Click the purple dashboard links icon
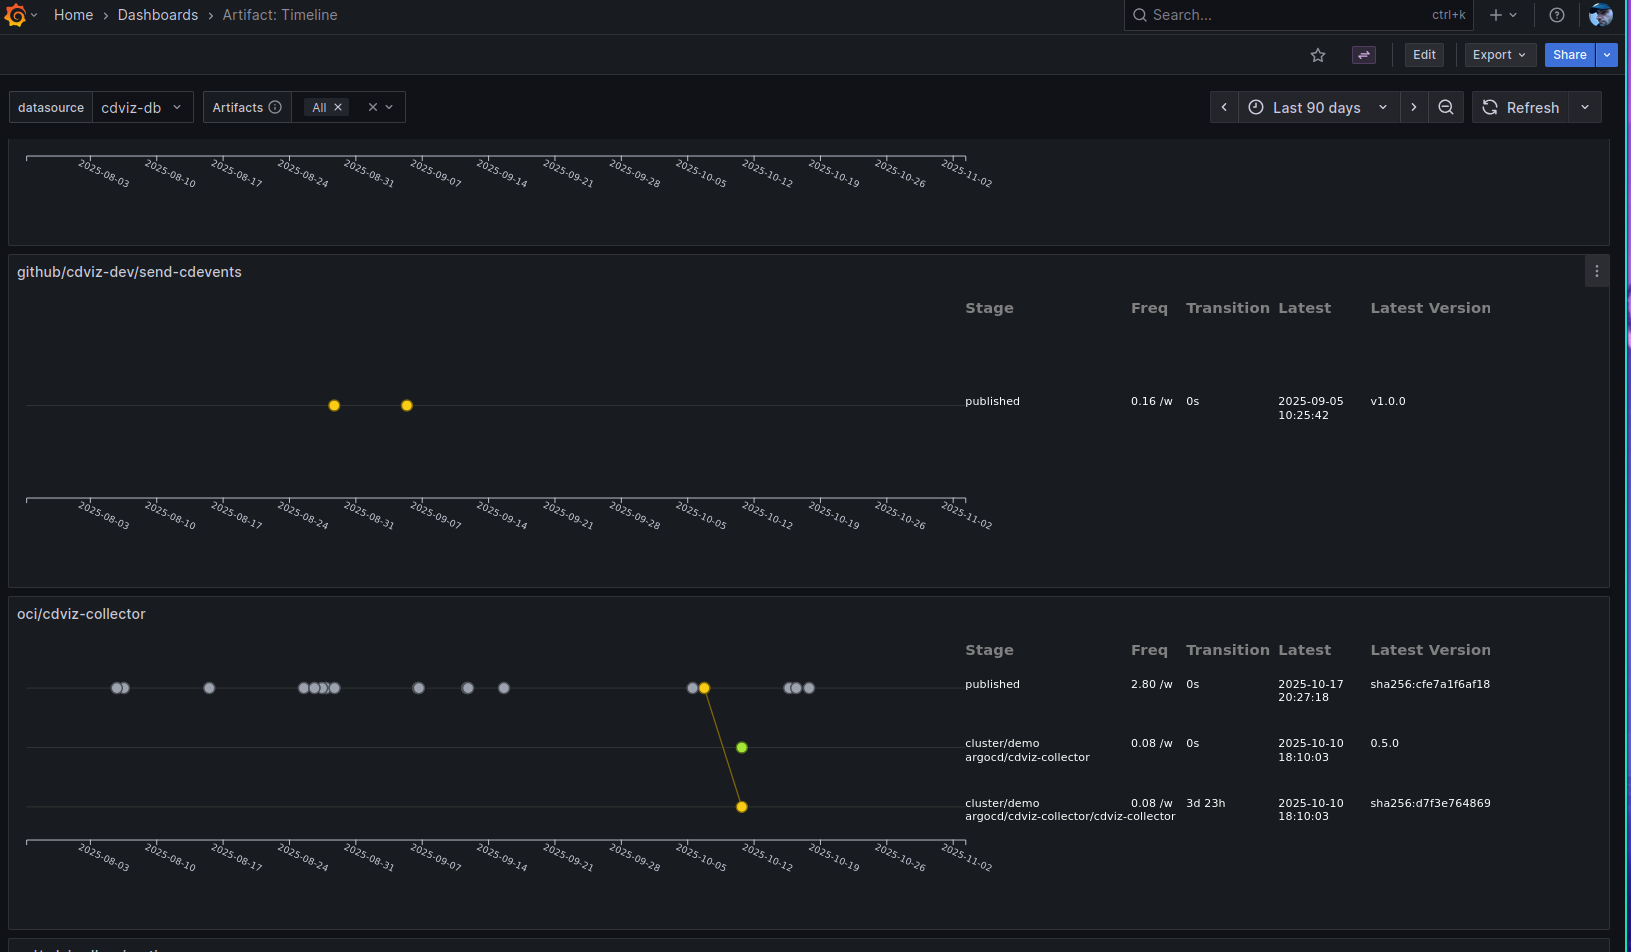This screenshot has width=1631, height=952. click(1363, 55)
